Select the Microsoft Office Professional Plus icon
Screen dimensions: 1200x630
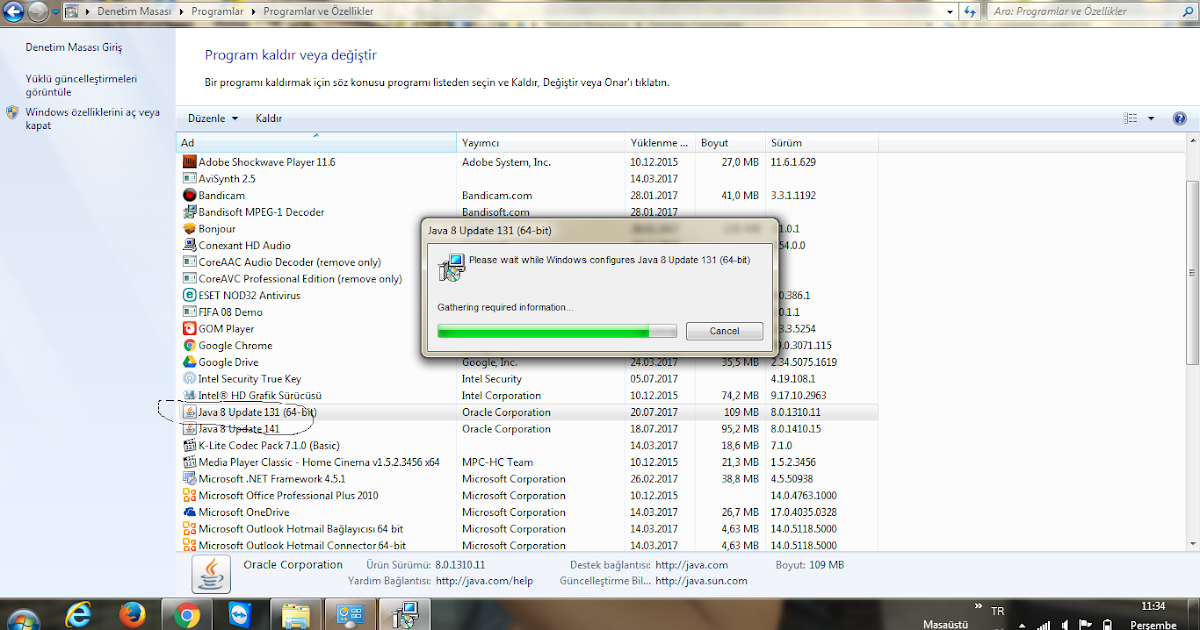[x=190, y=495]
